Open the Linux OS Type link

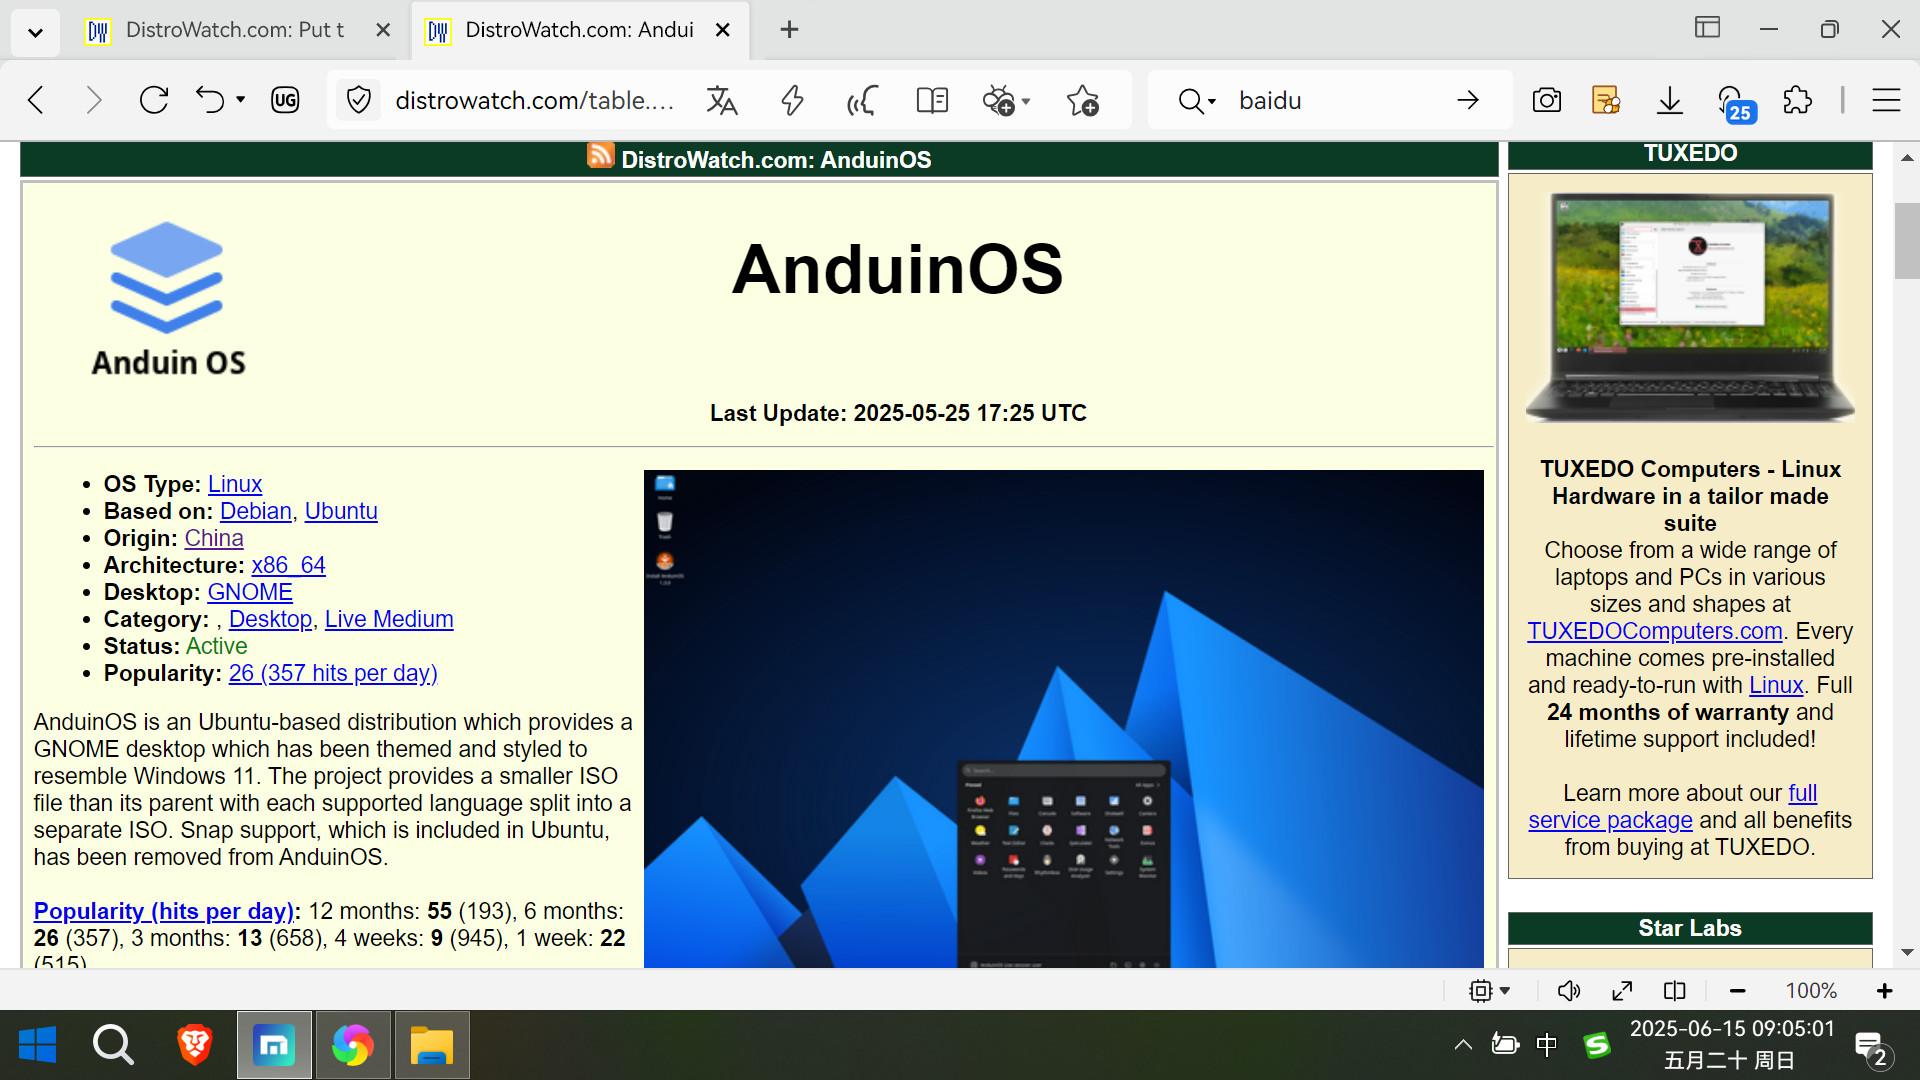[235, 484]
